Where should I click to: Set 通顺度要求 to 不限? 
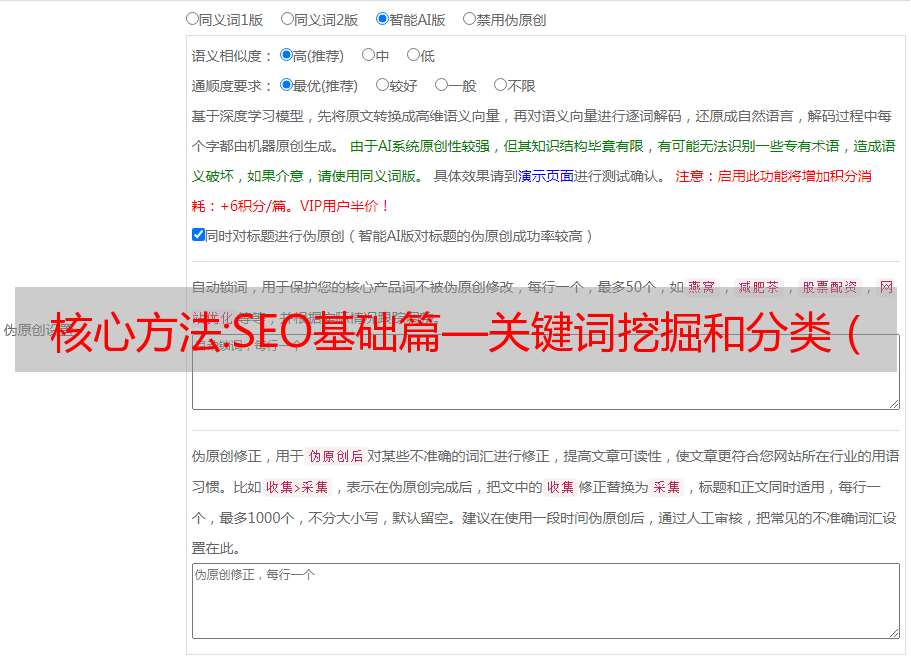[x=500, y=85]
